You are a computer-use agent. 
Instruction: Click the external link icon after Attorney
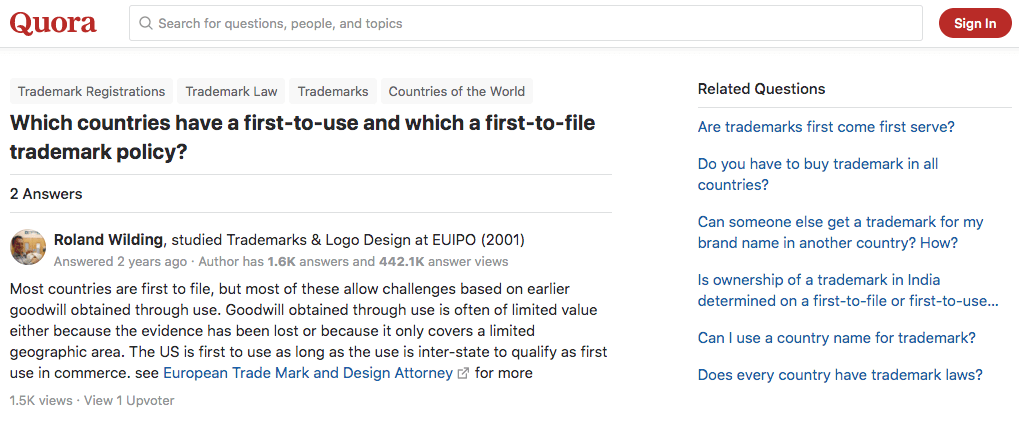point(463,373)
